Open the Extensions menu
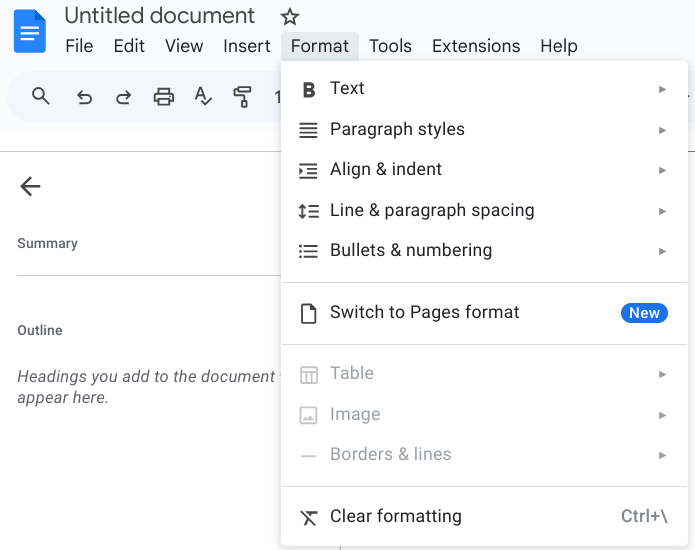 476,46
